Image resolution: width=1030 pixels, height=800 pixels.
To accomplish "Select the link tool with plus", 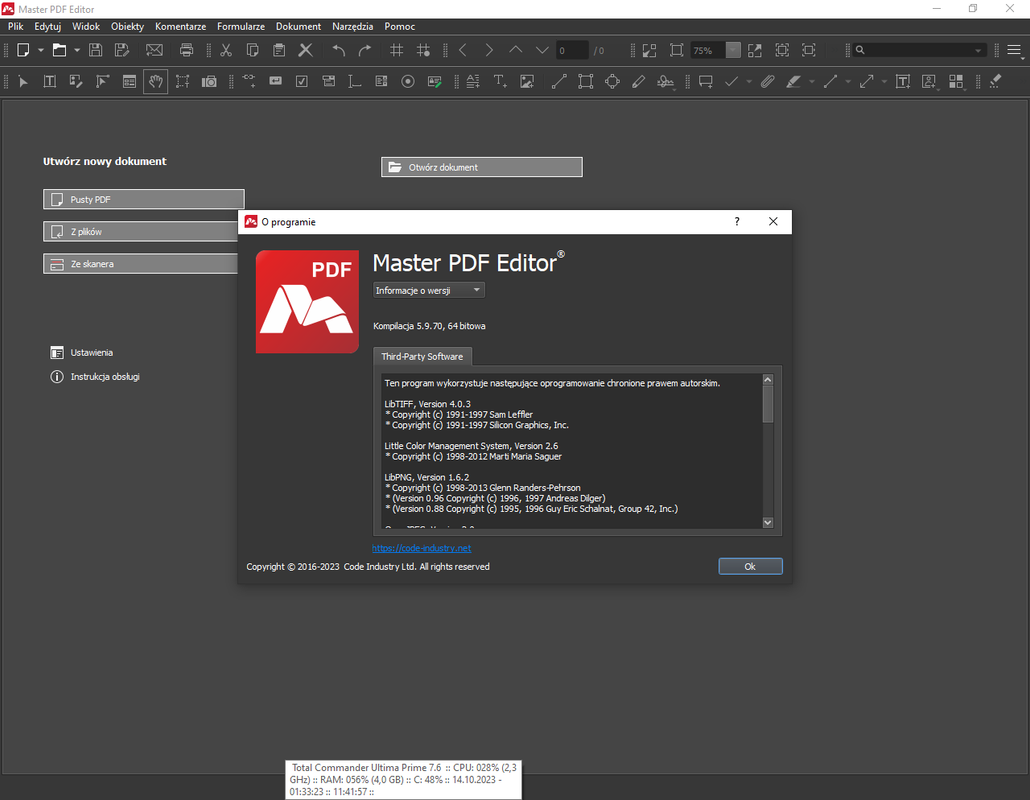I will (249, 81).
